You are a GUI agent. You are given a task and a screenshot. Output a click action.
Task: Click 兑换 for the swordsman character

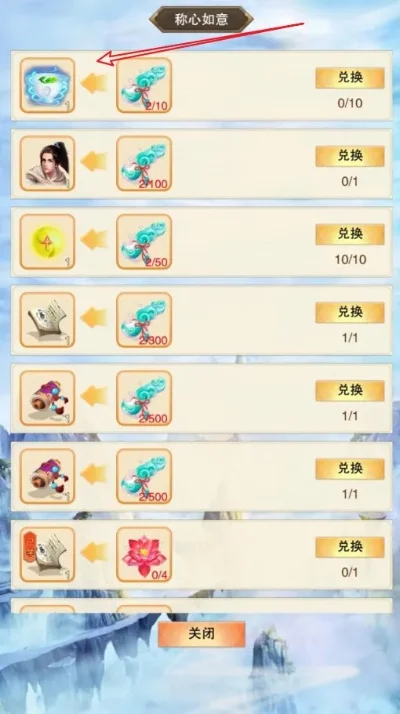350,156
